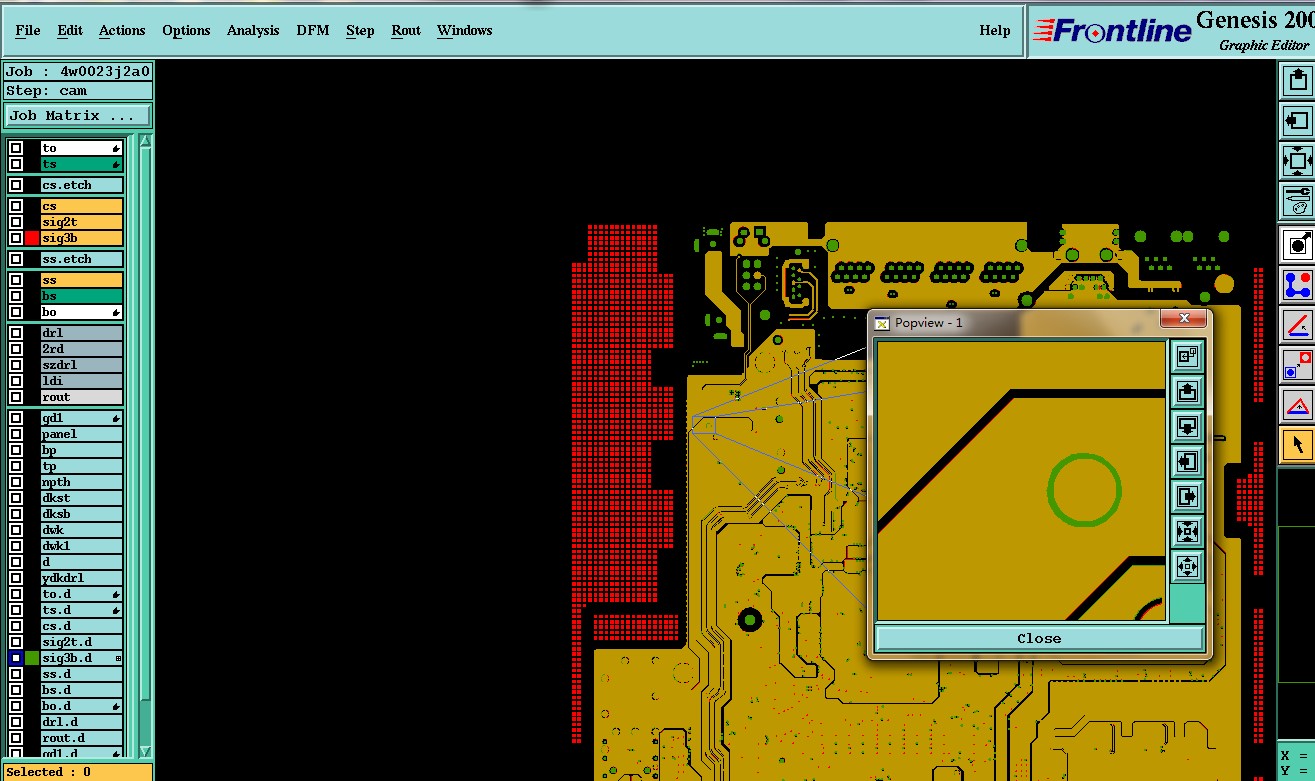Select the 'gd1' layer name
Viewport: 1315px width, 781px height.
coord(81,418)
